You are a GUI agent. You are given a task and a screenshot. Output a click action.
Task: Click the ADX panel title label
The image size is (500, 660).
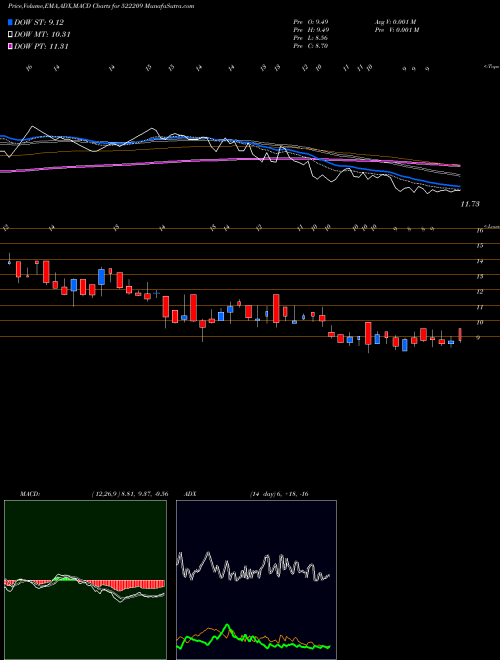(x=190, y=494)
